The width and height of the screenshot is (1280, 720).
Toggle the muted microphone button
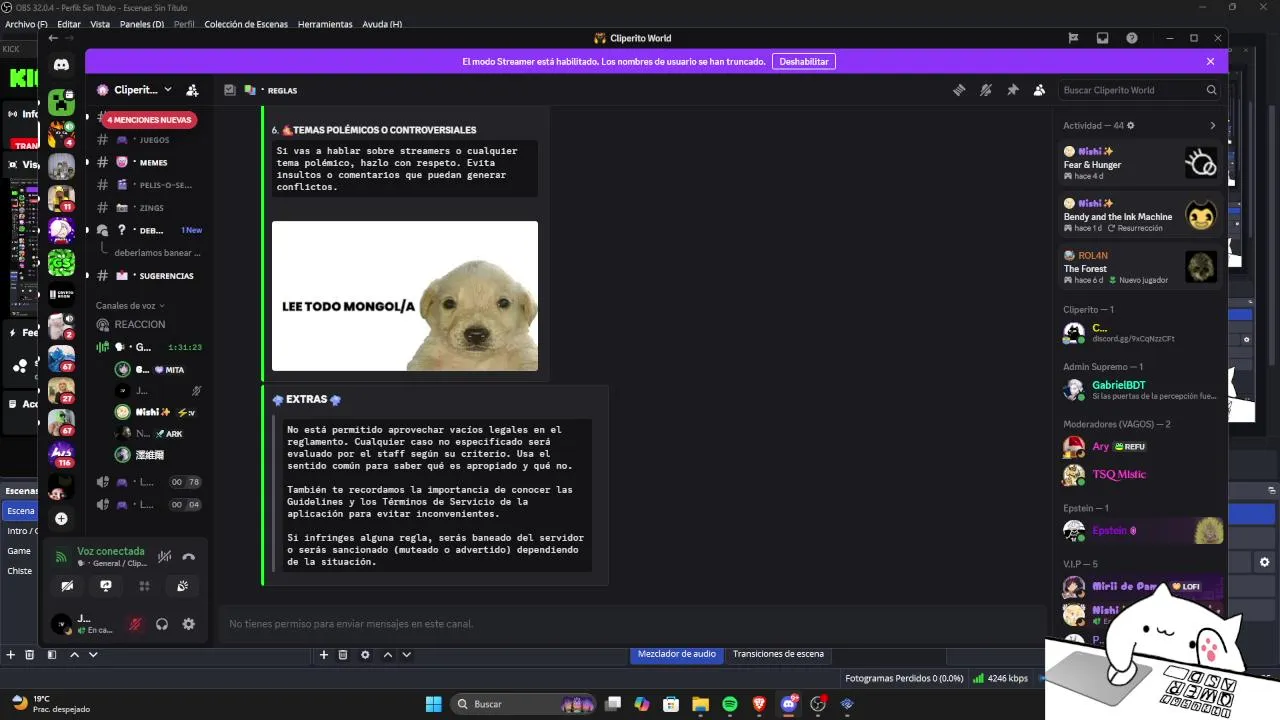[135, 624]
